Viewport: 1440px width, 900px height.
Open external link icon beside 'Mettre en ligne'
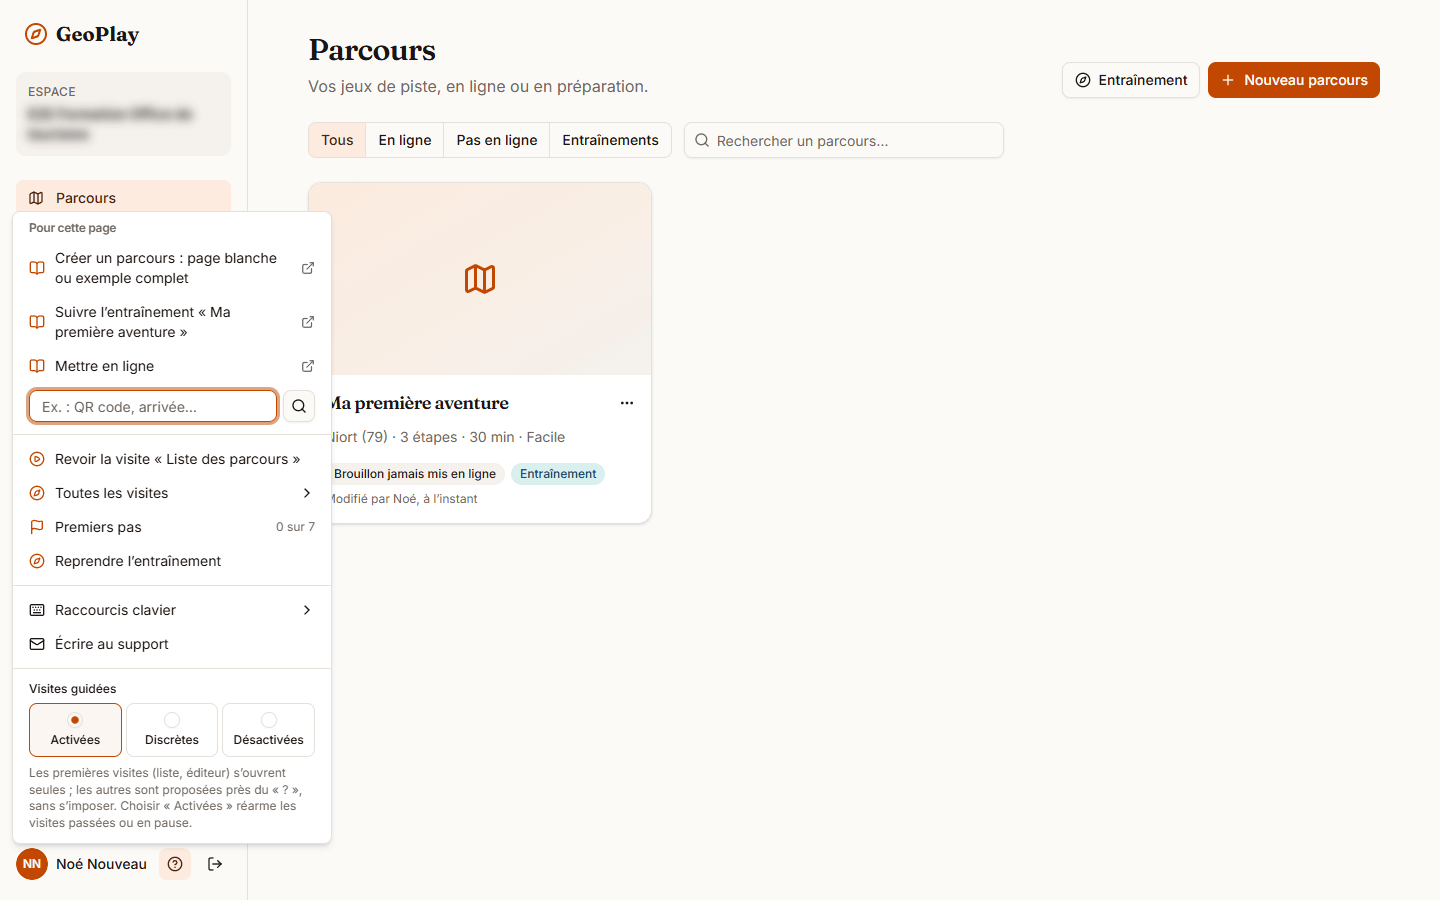tap(308, 366)
